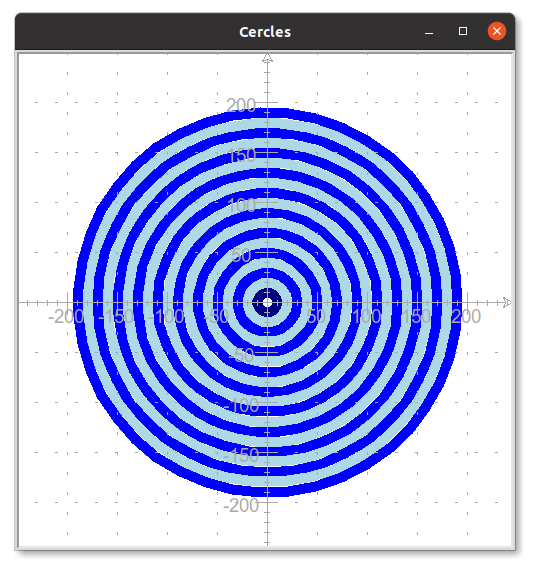Click the 150 label on the horizontal axis
This screenshot has height=569, width=534.
[417, 317]
